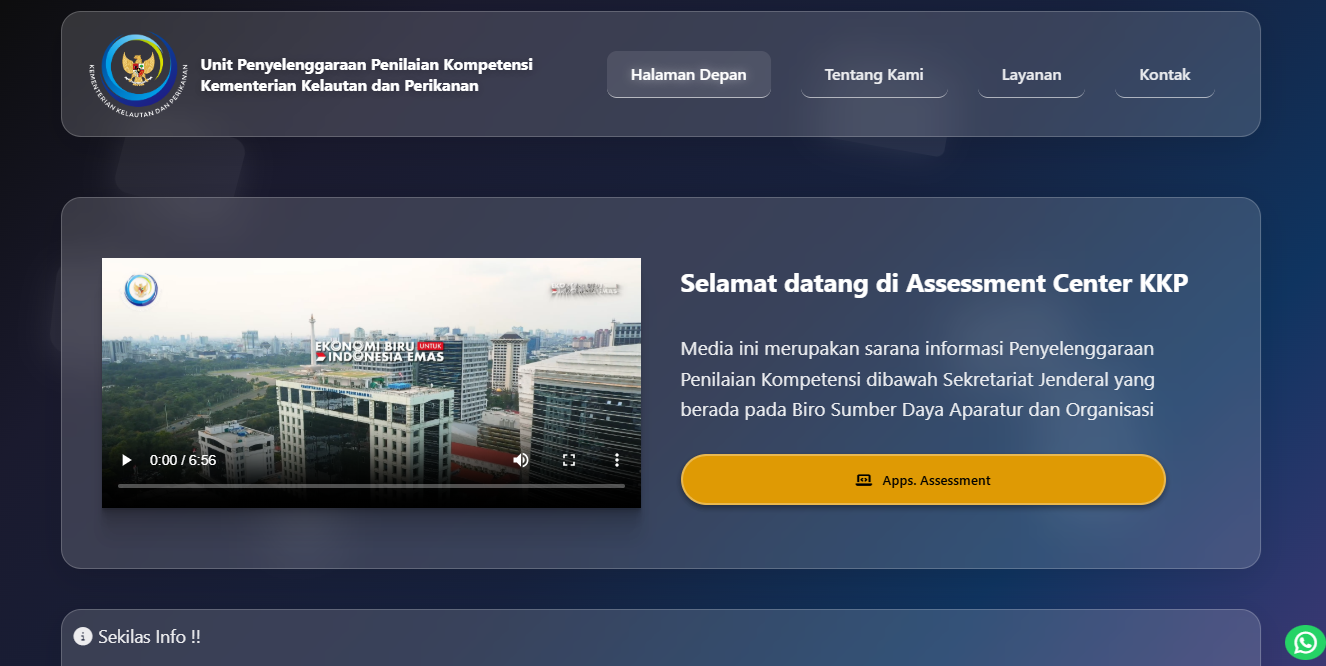Mute the video using the speaker icon

click(x=521, y=460)
